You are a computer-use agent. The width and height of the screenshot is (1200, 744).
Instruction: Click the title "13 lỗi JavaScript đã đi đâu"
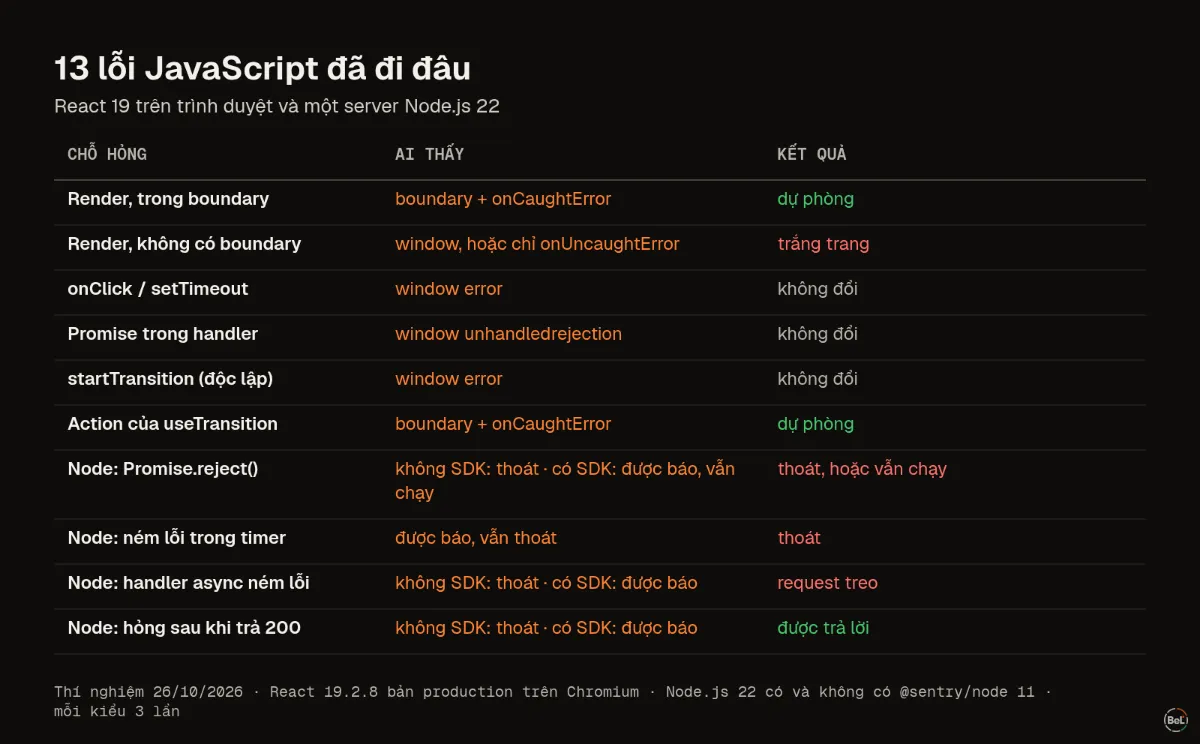click(262, 68)
